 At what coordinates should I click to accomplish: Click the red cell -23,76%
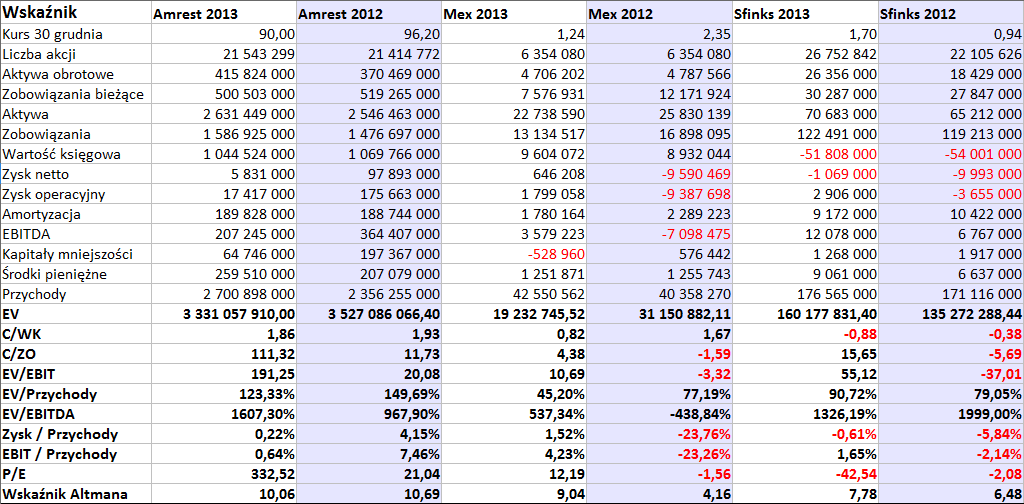coord(659,434)
